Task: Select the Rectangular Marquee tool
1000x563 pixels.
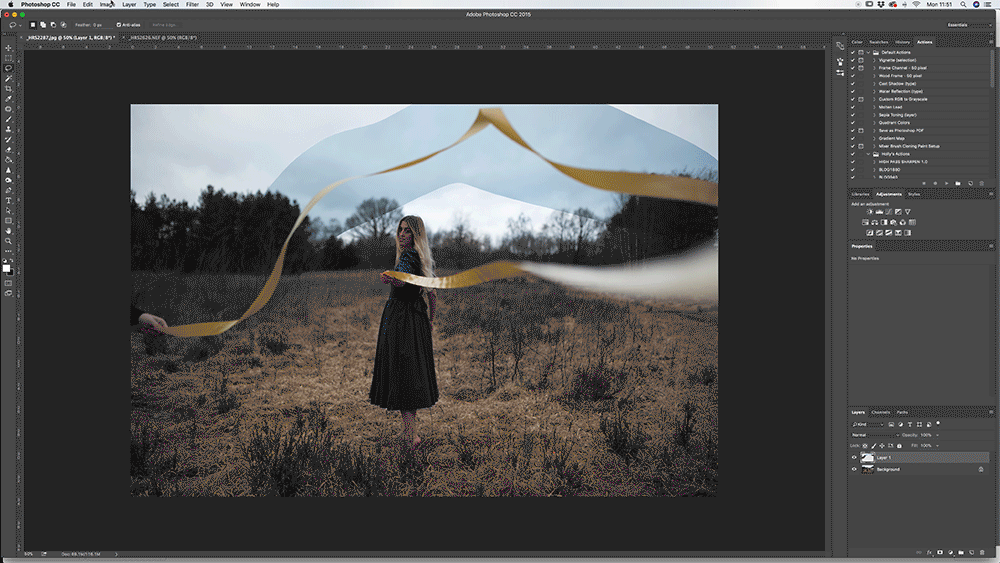Action: pos(8,58)
